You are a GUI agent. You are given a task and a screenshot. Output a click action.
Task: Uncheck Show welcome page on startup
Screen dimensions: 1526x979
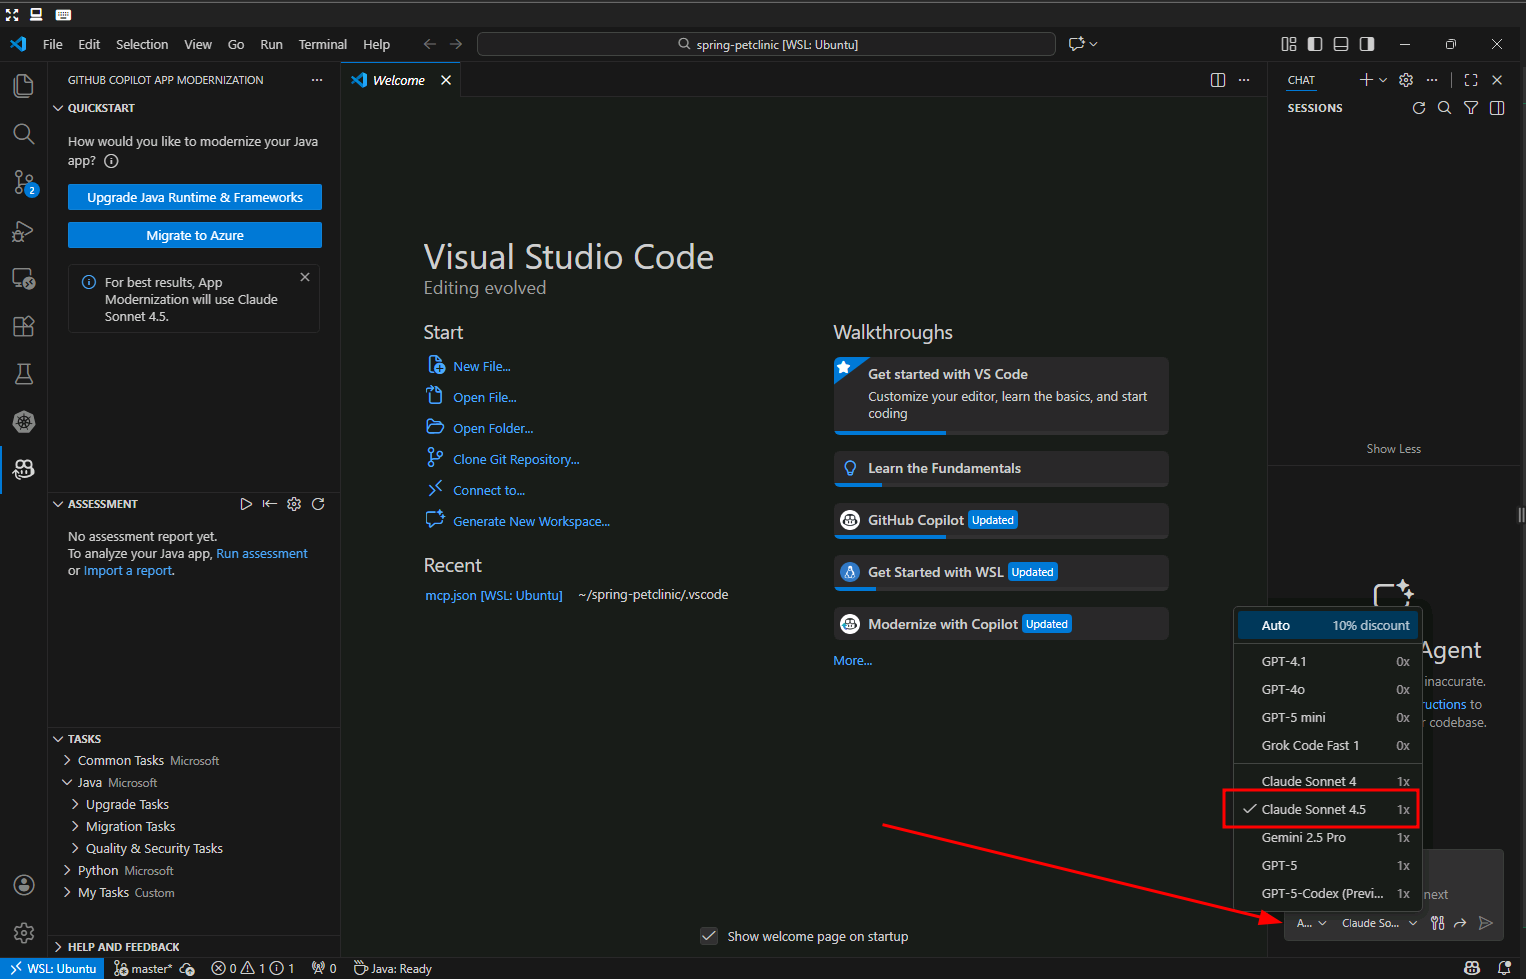click(709, 936)
